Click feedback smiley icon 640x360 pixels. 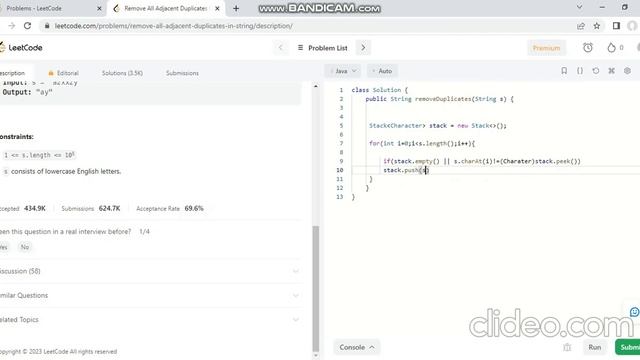coord(634,312)
